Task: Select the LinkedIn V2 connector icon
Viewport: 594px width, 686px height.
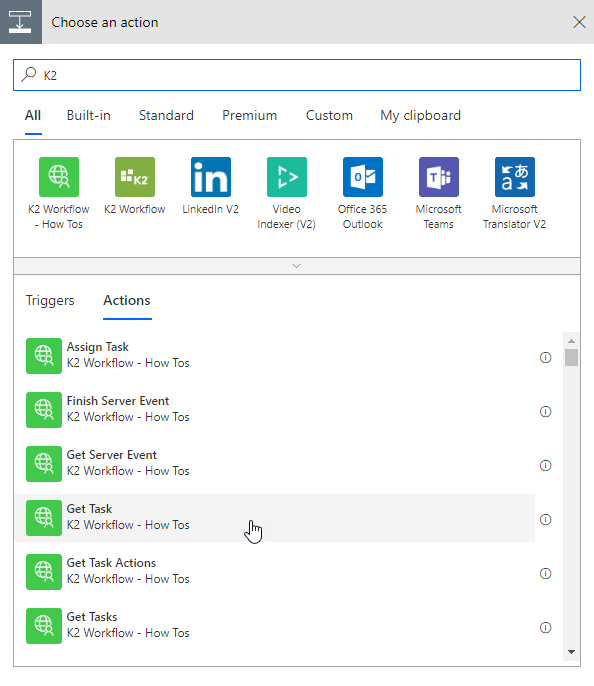Action: click(x=211, y=177)
